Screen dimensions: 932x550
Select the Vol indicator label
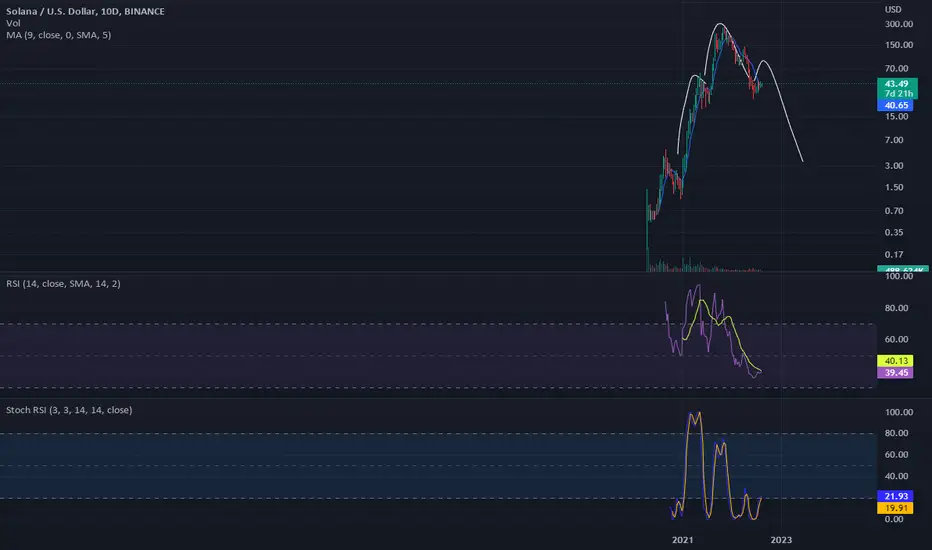coord(13,23)
